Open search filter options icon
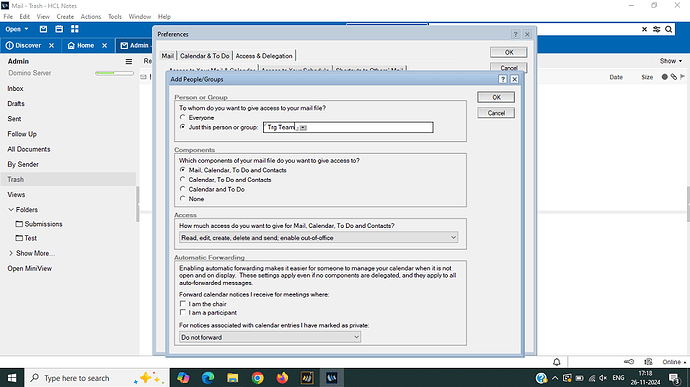Viewport: 690px width, 387px height. pos(657,29)
